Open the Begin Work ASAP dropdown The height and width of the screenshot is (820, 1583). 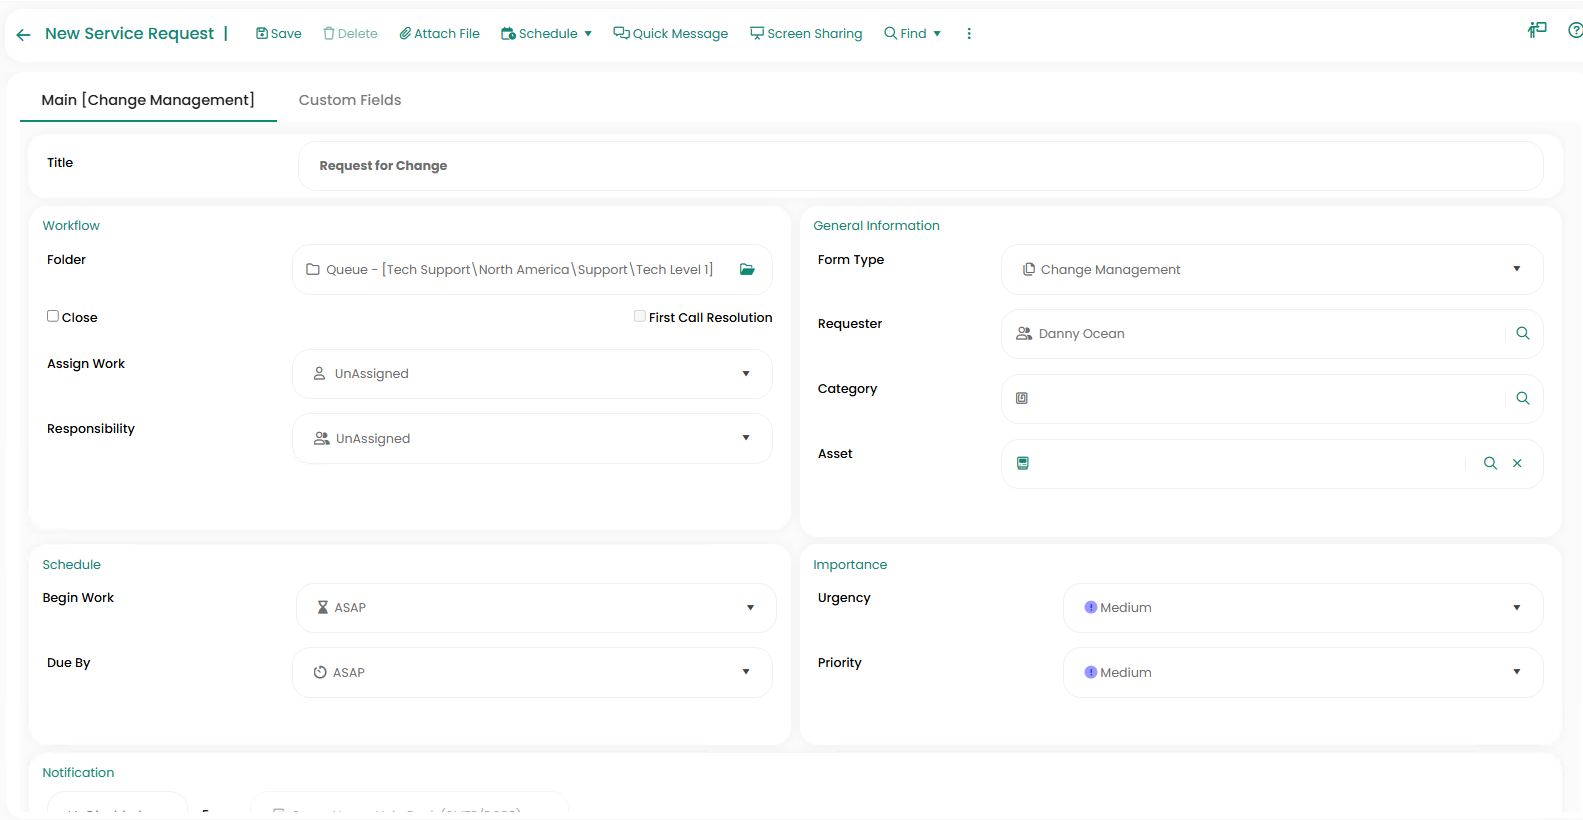tap(536, 608)
